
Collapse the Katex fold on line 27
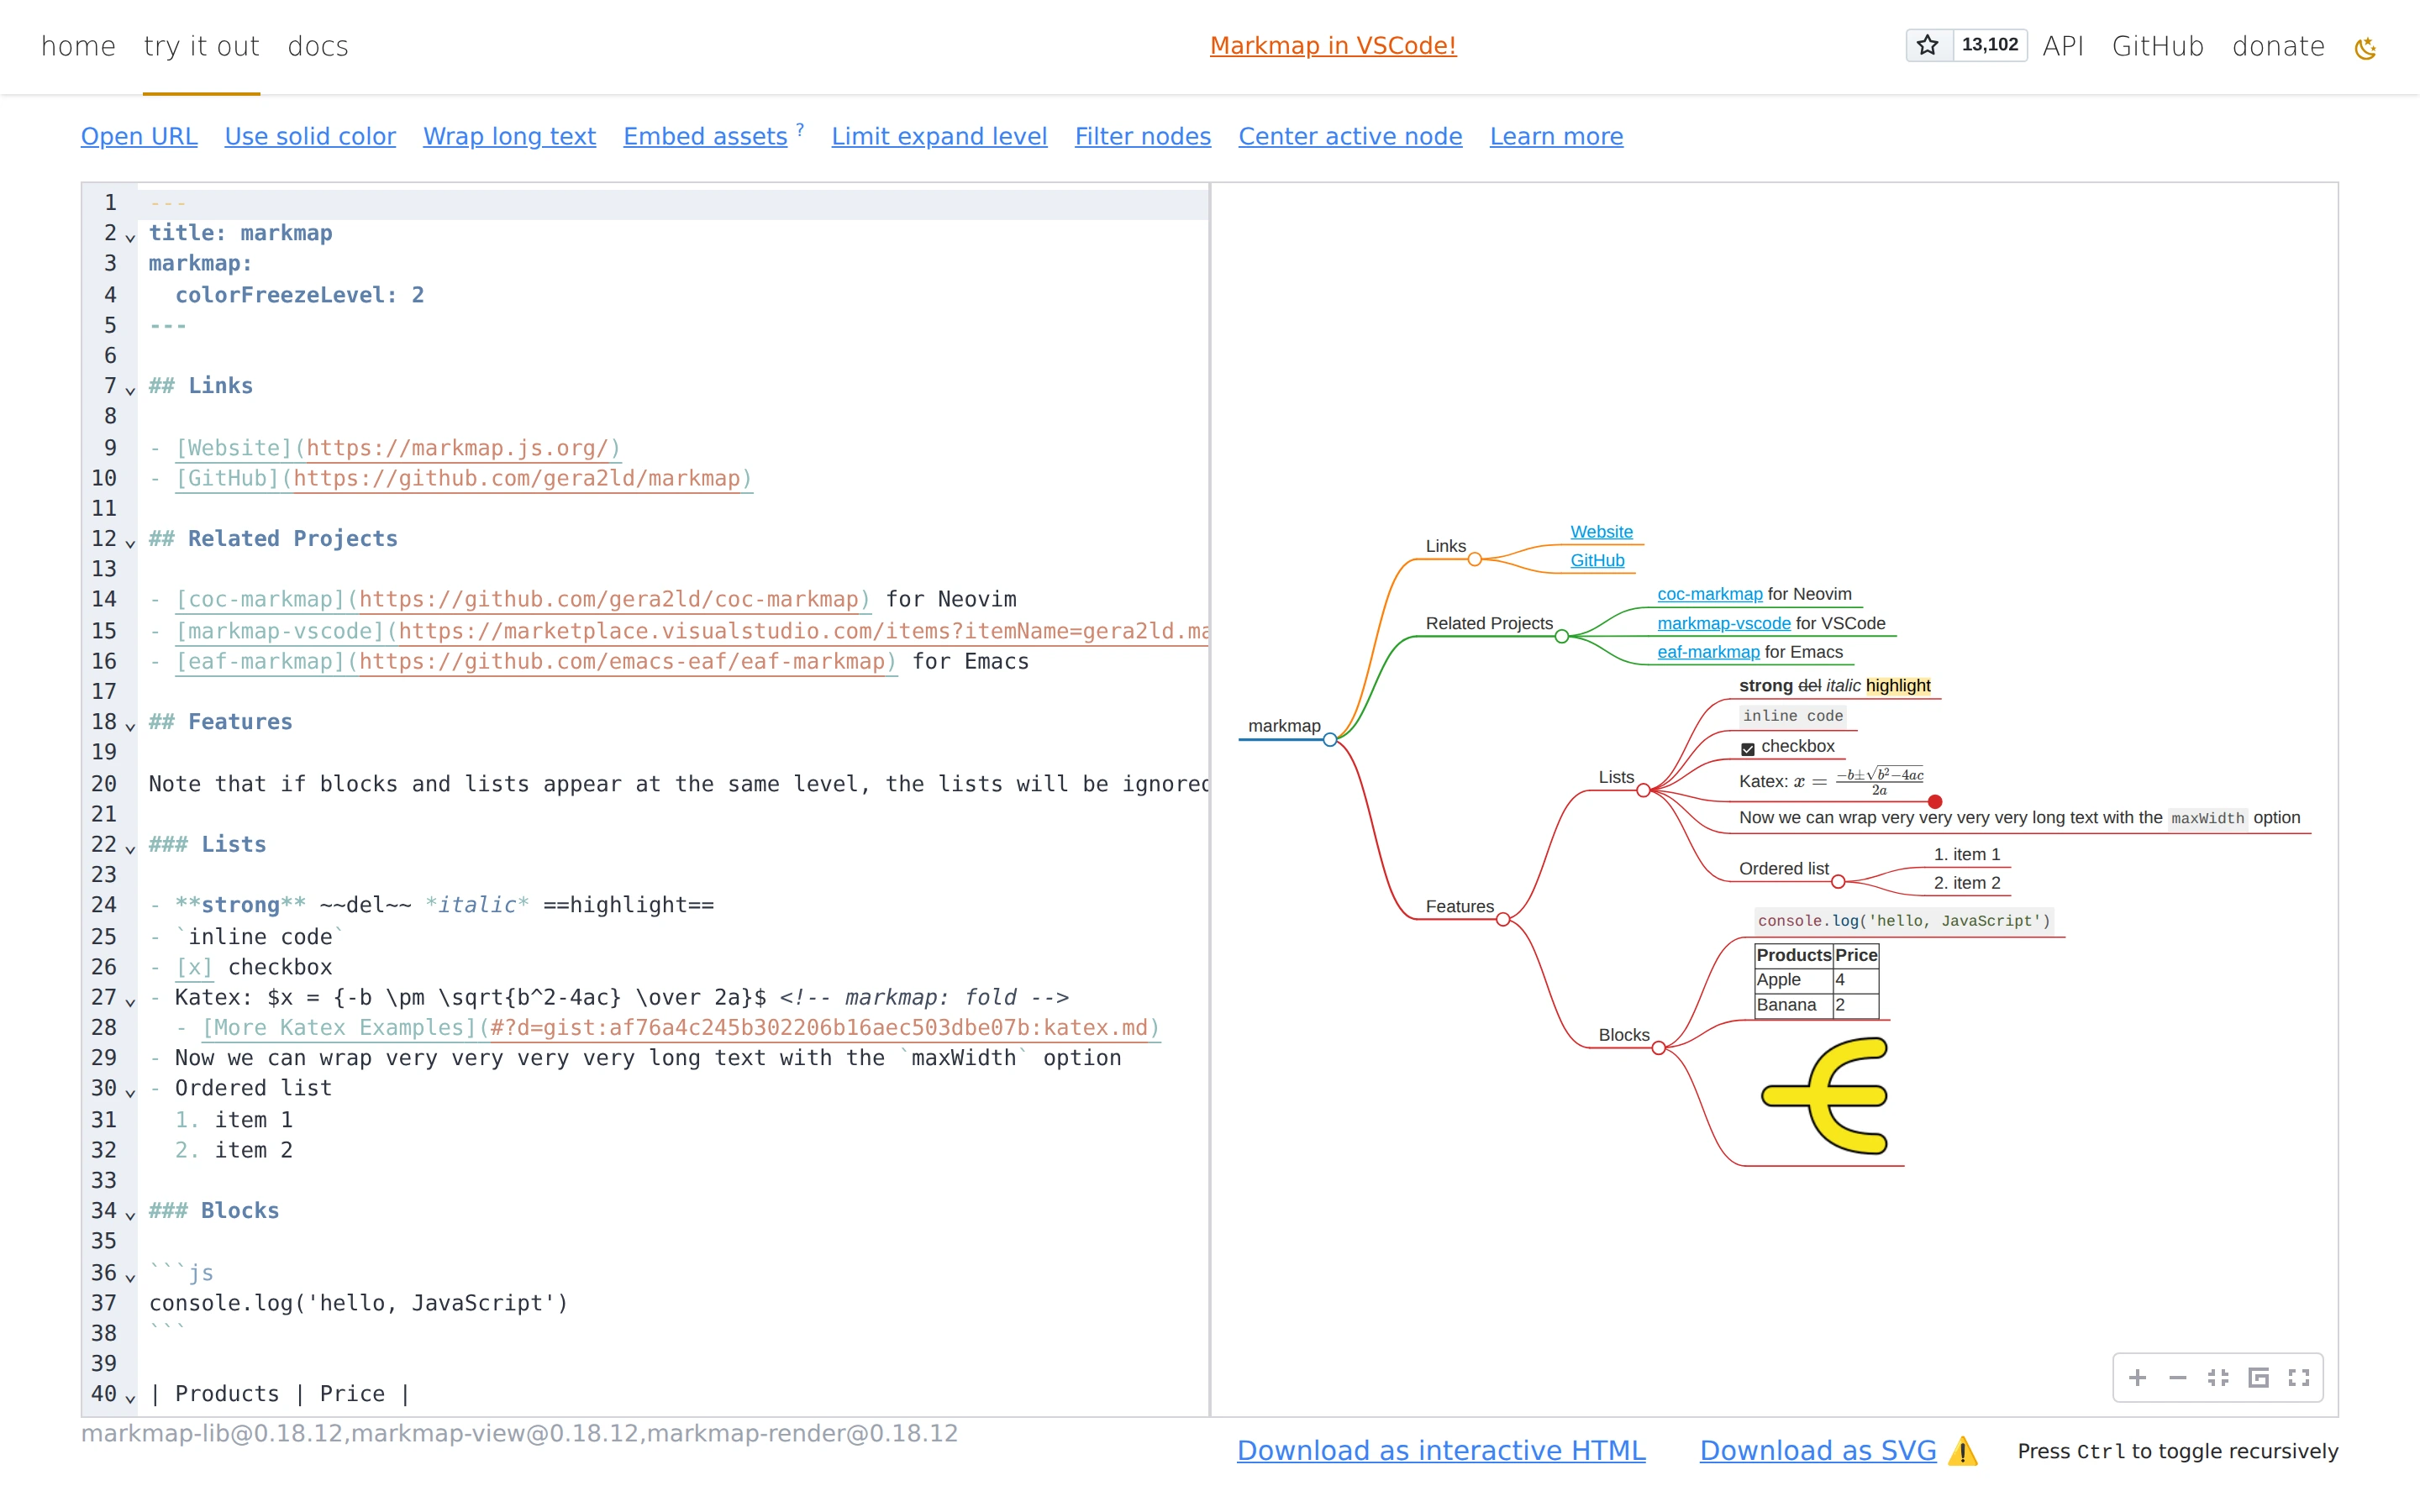tap(130, 1001)
